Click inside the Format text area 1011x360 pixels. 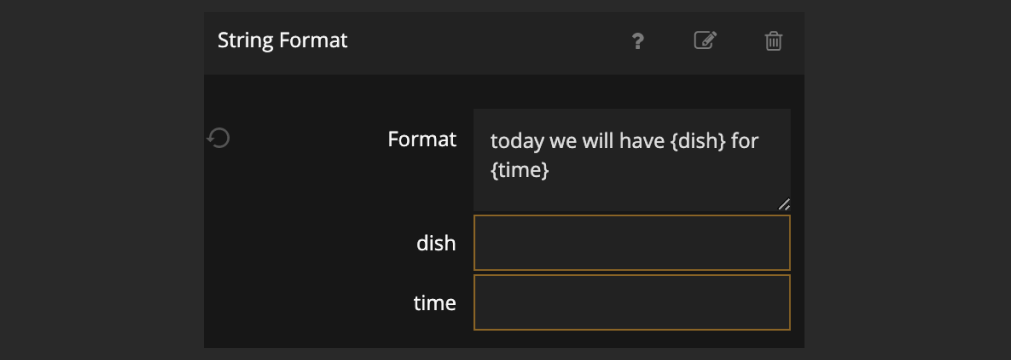click(x=631, y=159)
